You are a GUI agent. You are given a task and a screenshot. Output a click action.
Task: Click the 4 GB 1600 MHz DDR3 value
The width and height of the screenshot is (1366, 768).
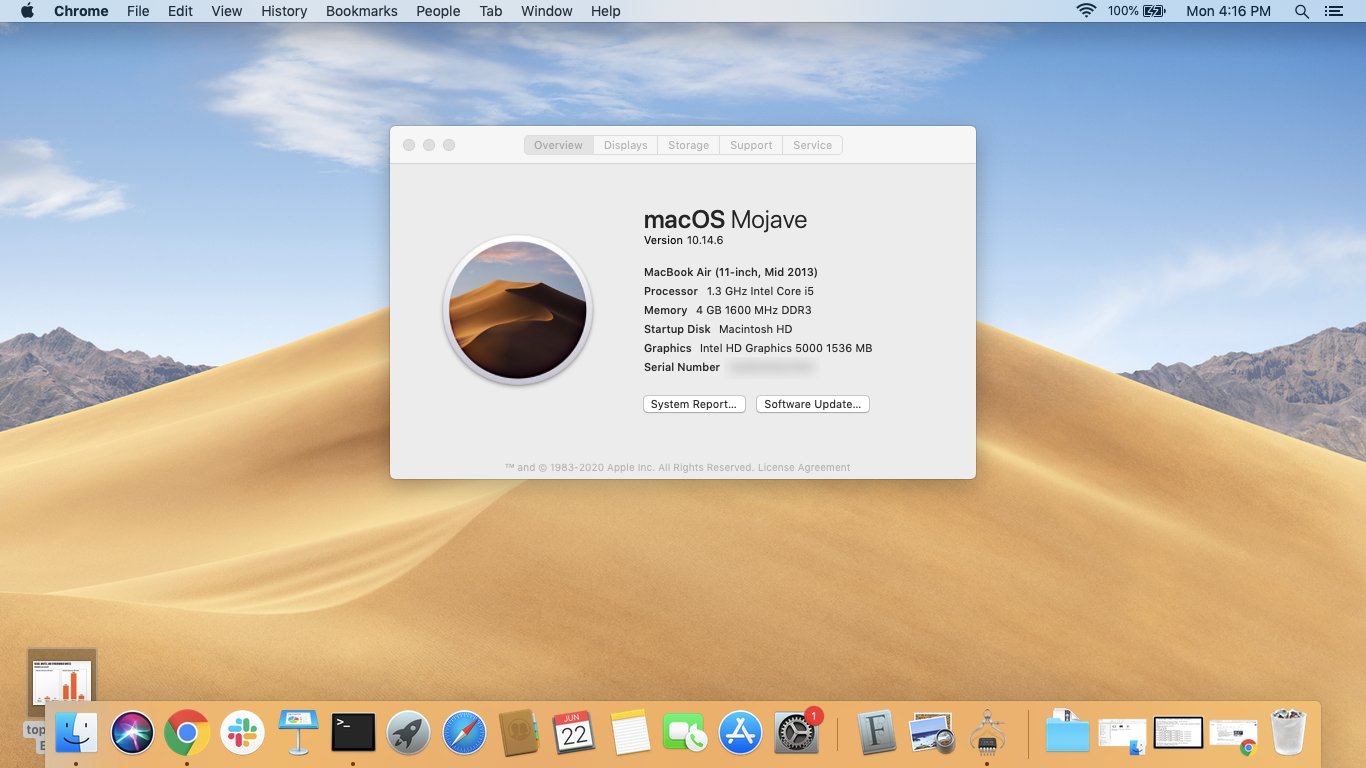754,310
